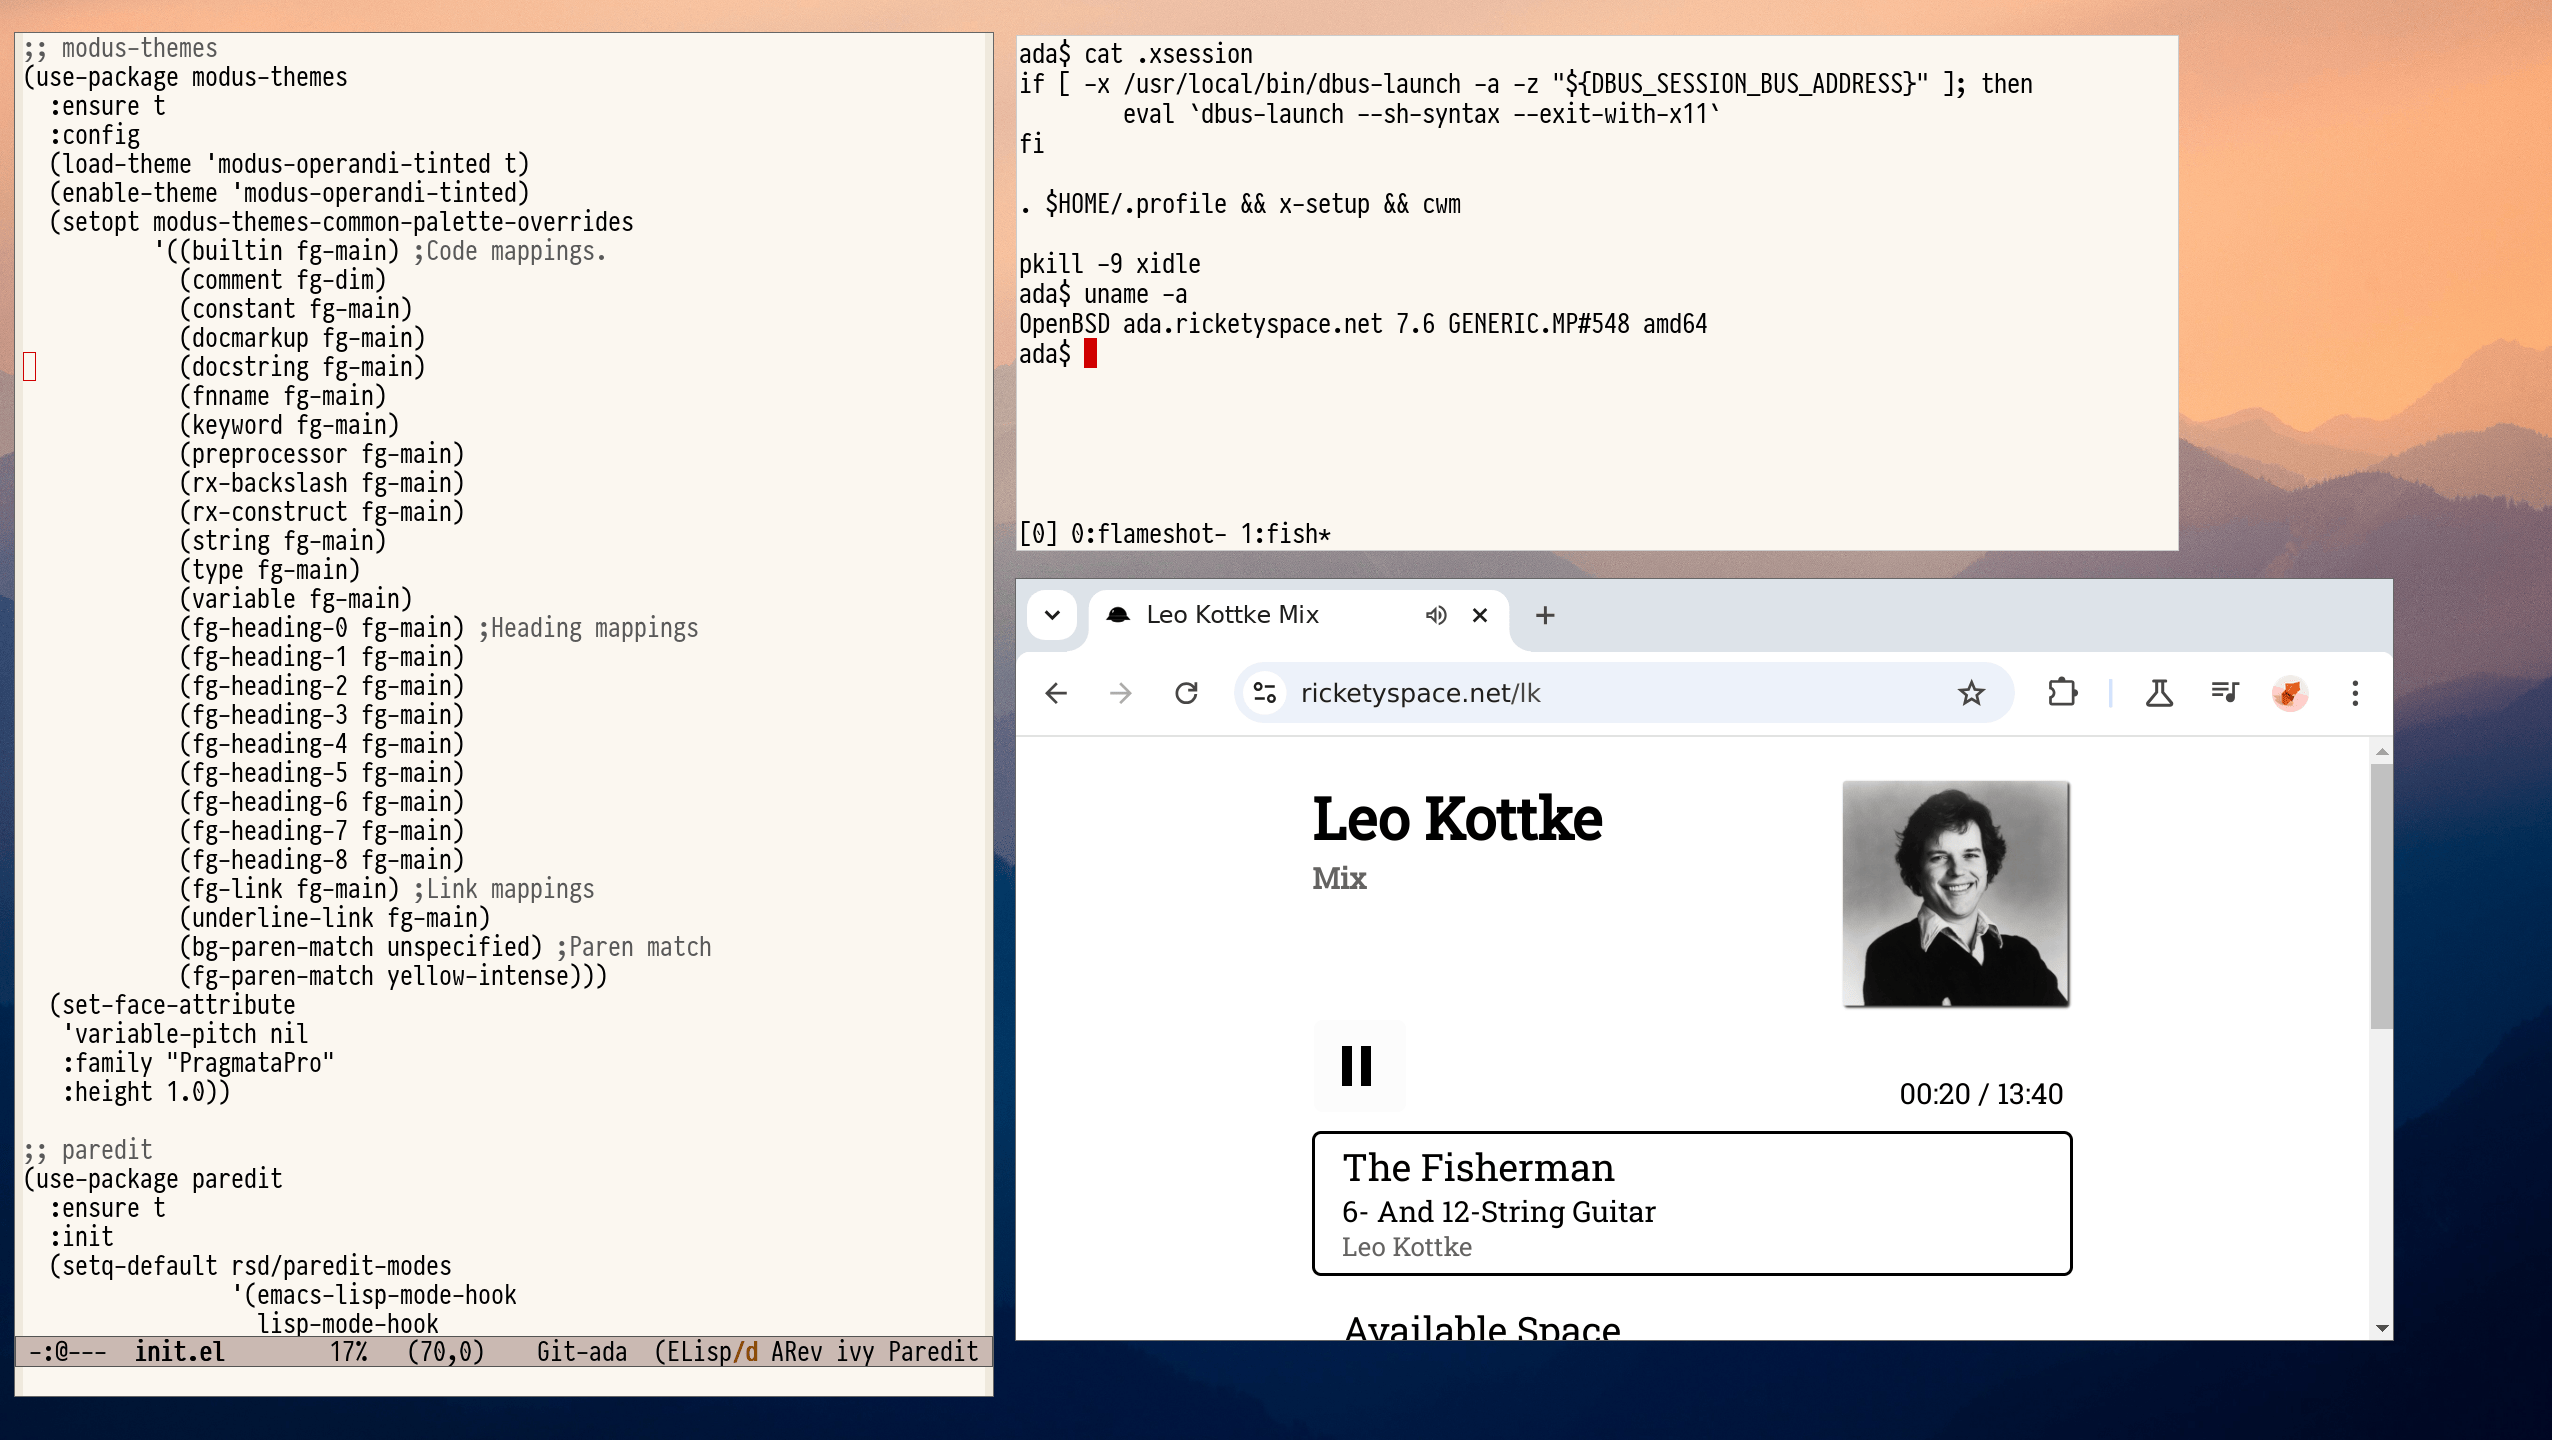Image resolution: width=2552 pixels, height=1440 pixels.
Task: Click the Leo Kottke portrait thumbnail
Action: point(1956,894)
